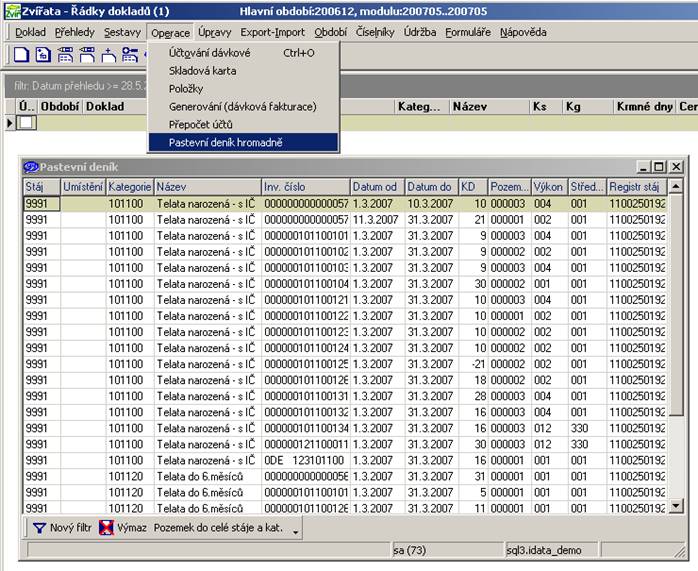Screen dimensions: 698x571
Task: Minimize the Pastevní deník window
Action: tap(644, 167)
